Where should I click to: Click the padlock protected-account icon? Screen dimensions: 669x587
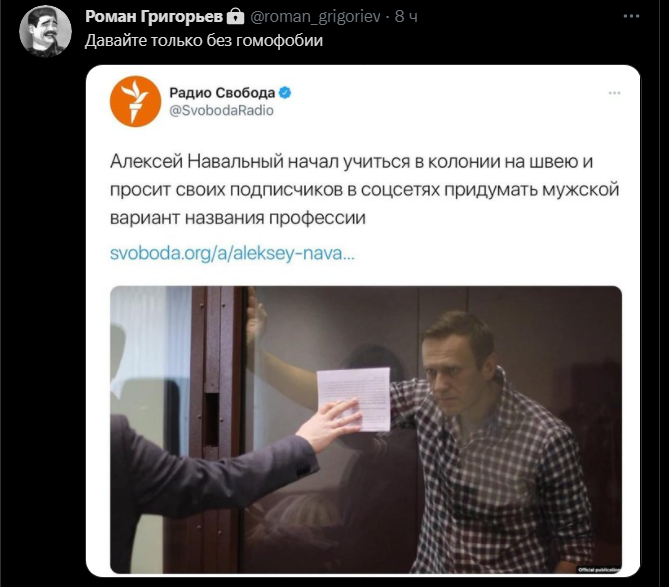tap(234, 17)
